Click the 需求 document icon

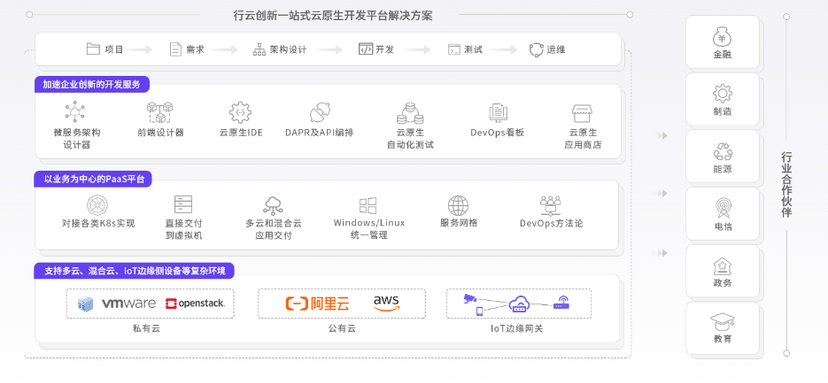(x=175, y=49)
